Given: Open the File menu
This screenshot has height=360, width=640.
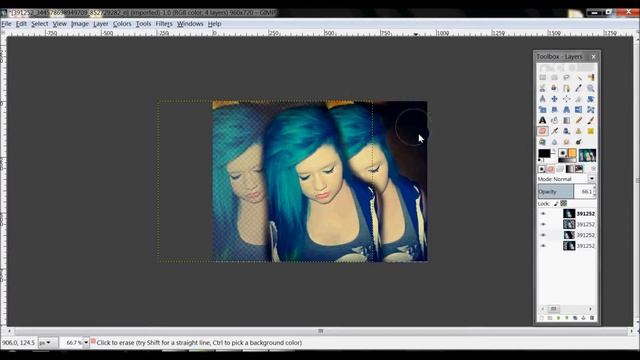Looking at the screenshot, I should (x=6, y=24).
